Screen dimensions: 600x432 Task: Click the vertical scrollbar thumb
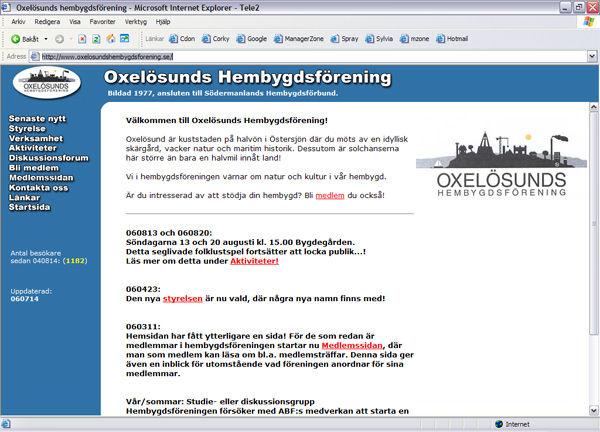pos(593,224)
